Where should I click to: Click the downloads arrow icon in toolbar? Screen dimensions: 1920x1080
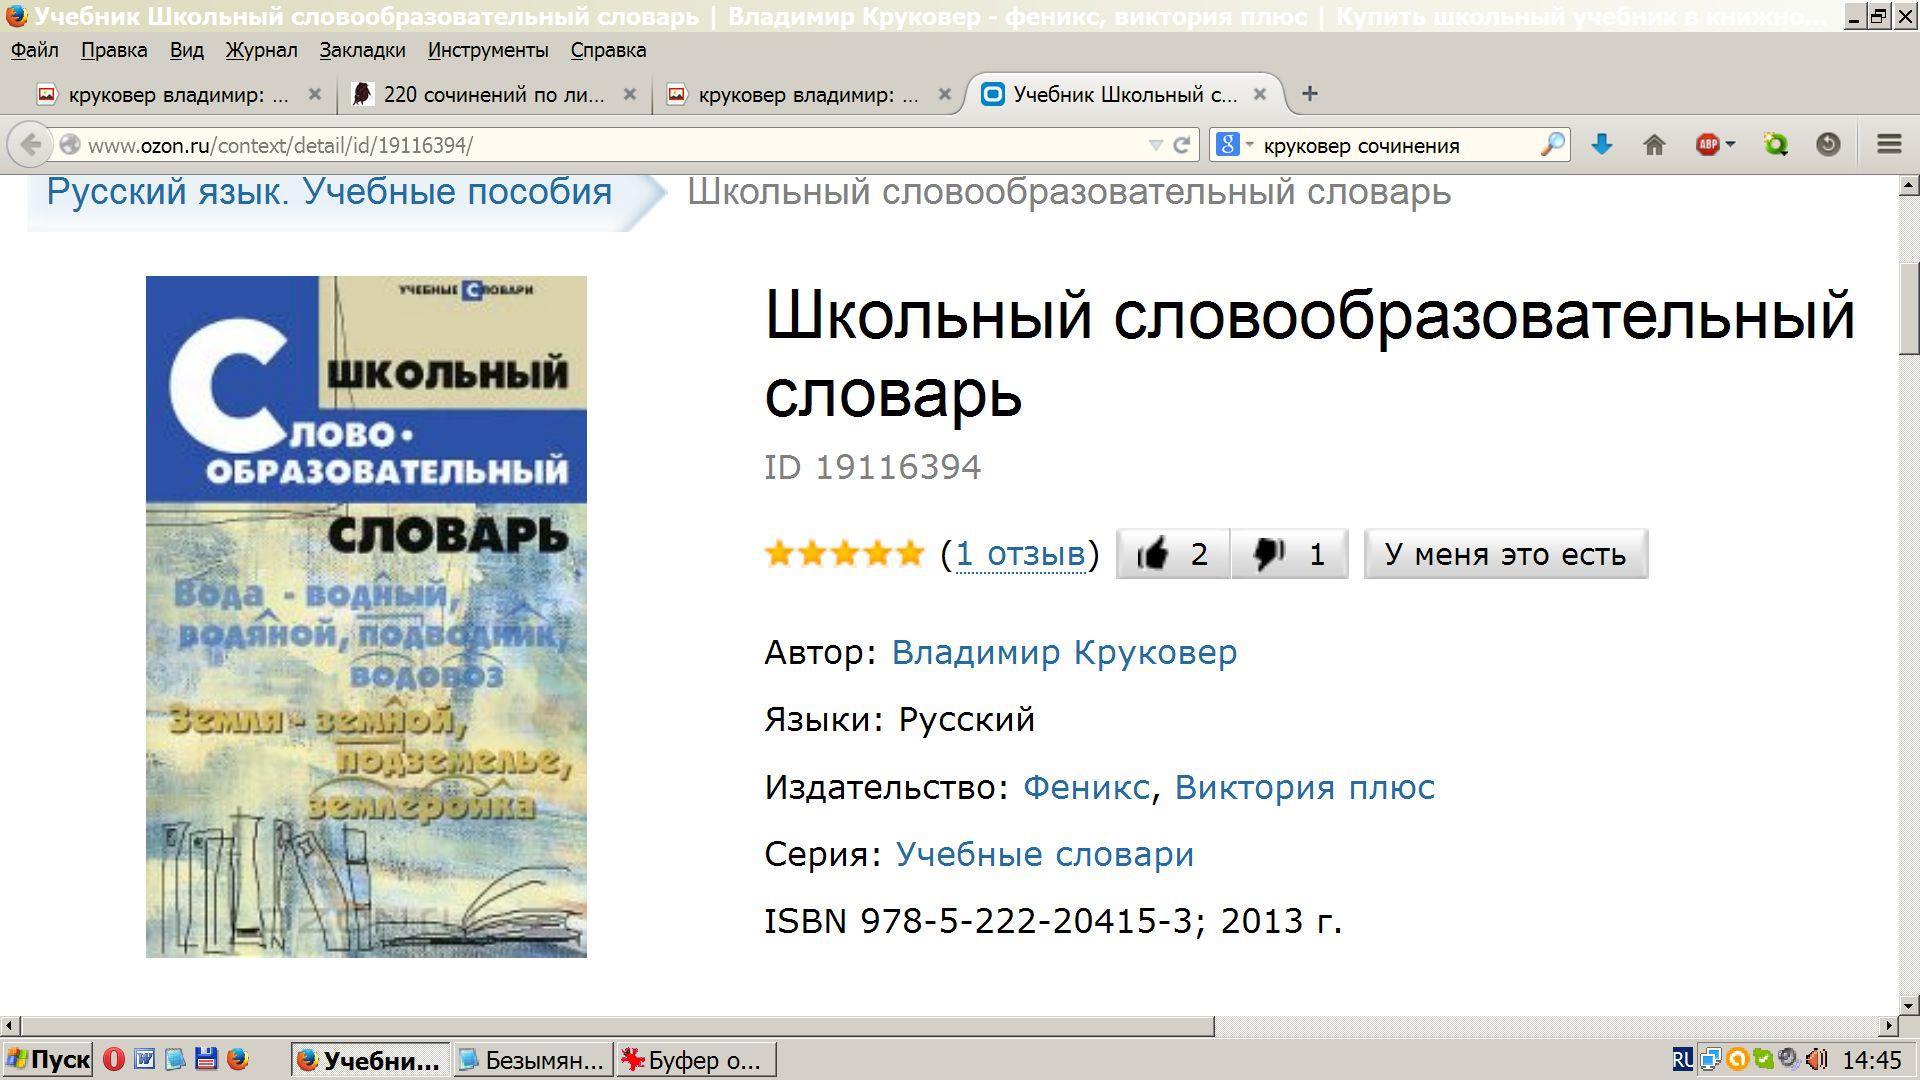[1602, 145]
